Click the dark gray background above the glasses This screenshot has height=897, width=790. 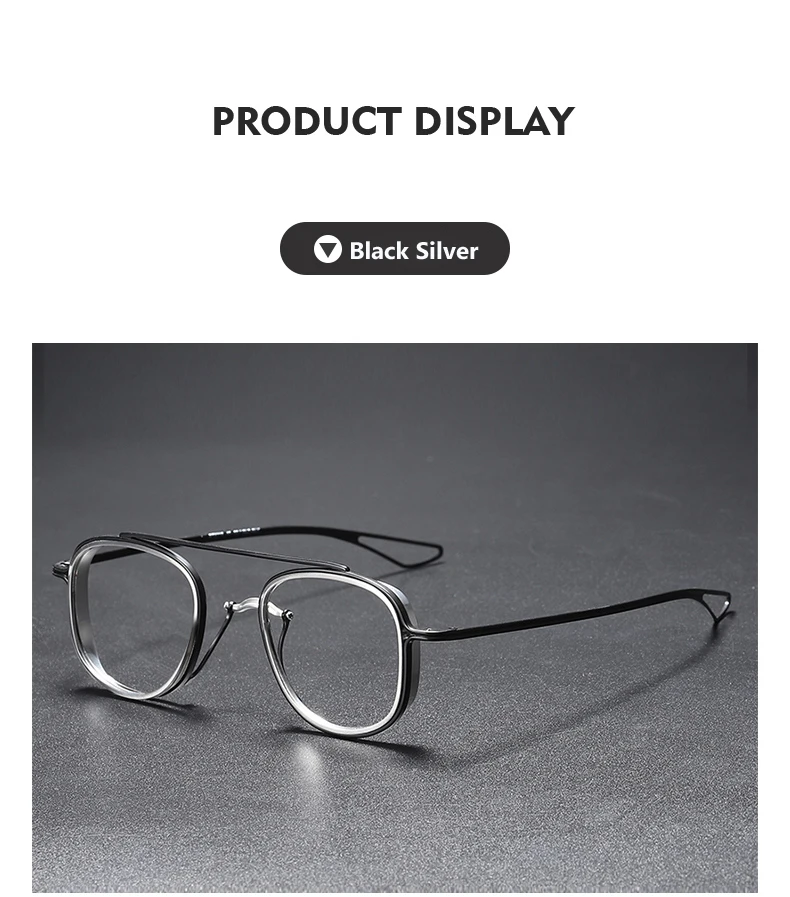click(395, 423)
